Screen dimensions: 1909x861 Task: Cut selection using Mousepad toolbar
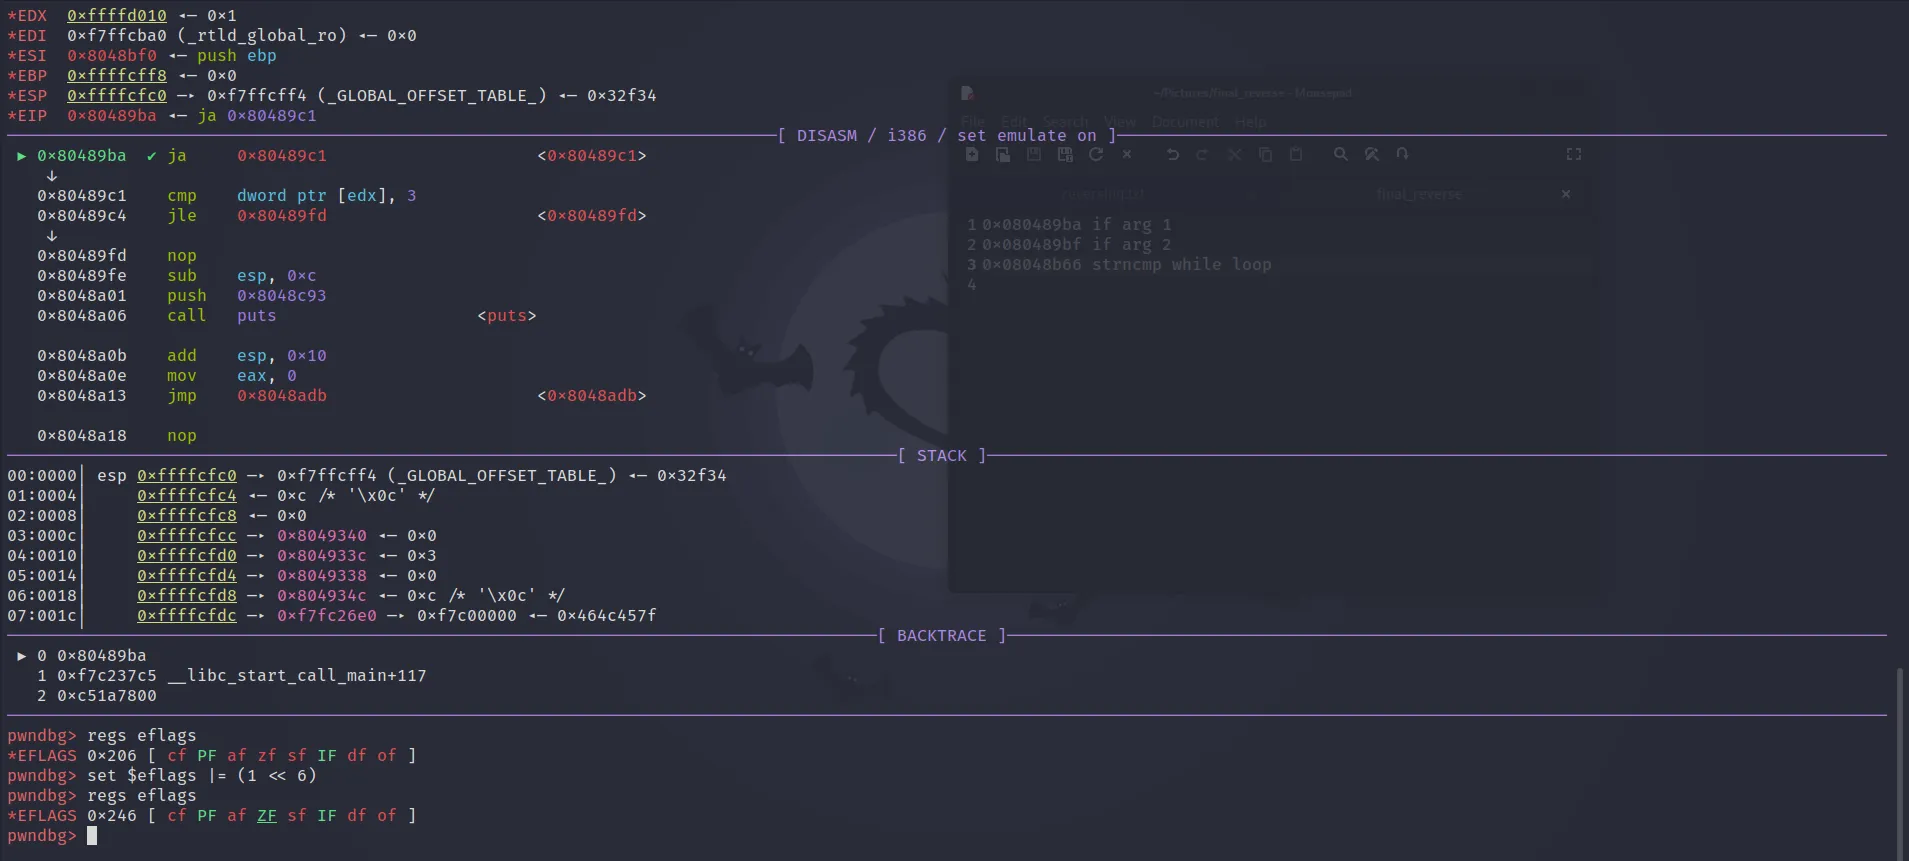[x=1234, y=154]
